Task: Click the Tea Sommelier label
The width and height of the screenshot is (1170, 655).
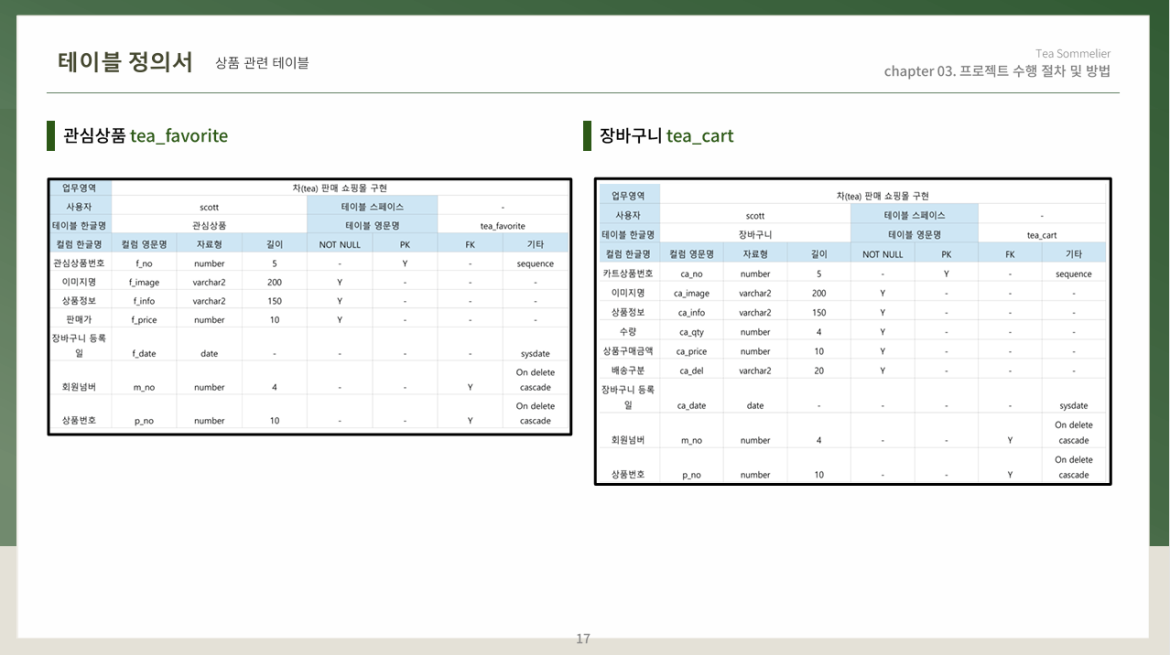Action: (x=1073, y=54)
